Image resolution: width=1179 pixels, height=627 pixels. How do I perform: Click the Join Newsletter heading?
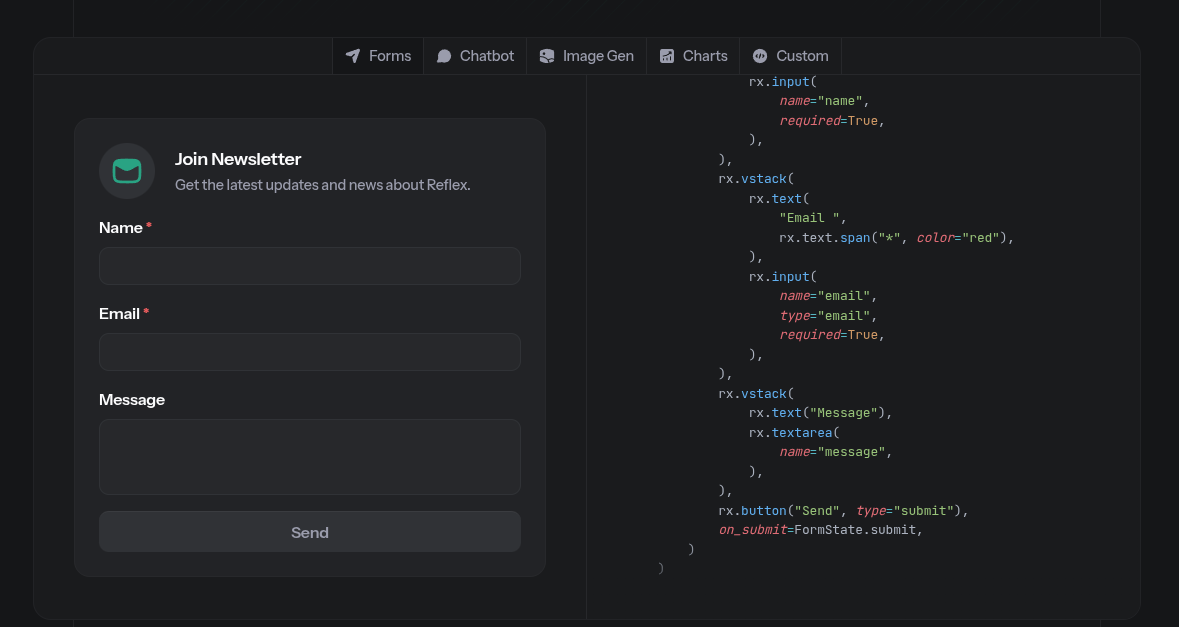[x=238, y=159]
